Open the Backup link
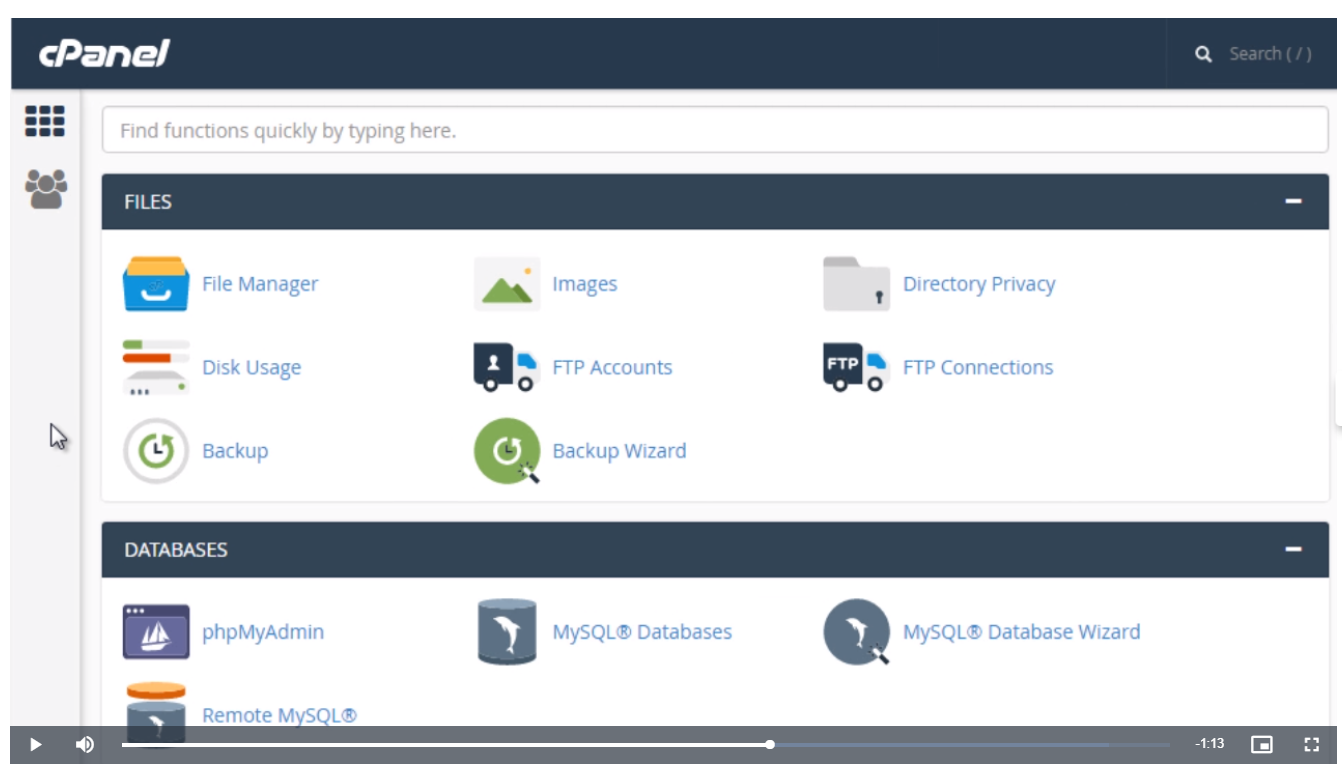1342x765 pixels. (x=235, y=451)
